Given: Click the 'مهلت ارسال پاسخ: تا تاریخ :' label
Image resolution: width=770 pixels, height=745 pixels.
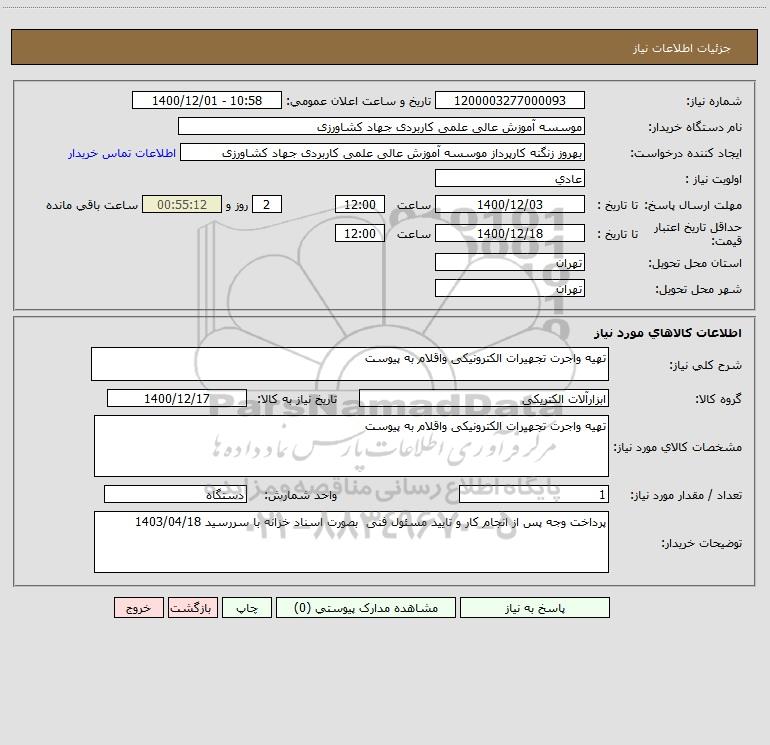Looking at the screenshot, I should coord(669,205).
